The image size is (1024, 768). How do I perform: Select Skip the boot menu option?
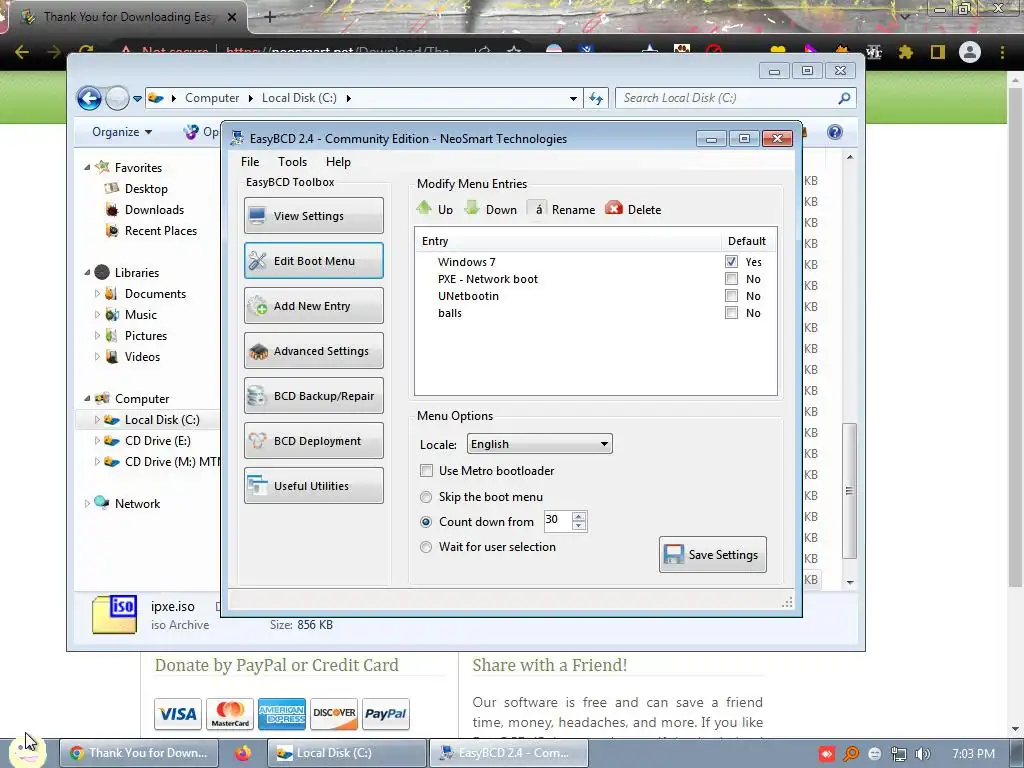[426, 497]
